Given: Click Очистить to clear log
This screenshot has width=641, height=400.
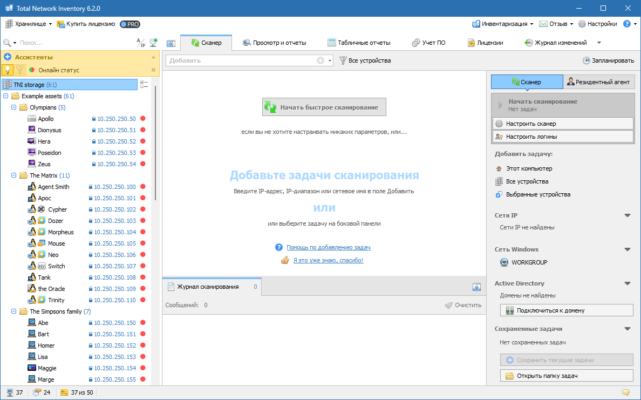Looking at the screenshot, I should click(463, 305).
